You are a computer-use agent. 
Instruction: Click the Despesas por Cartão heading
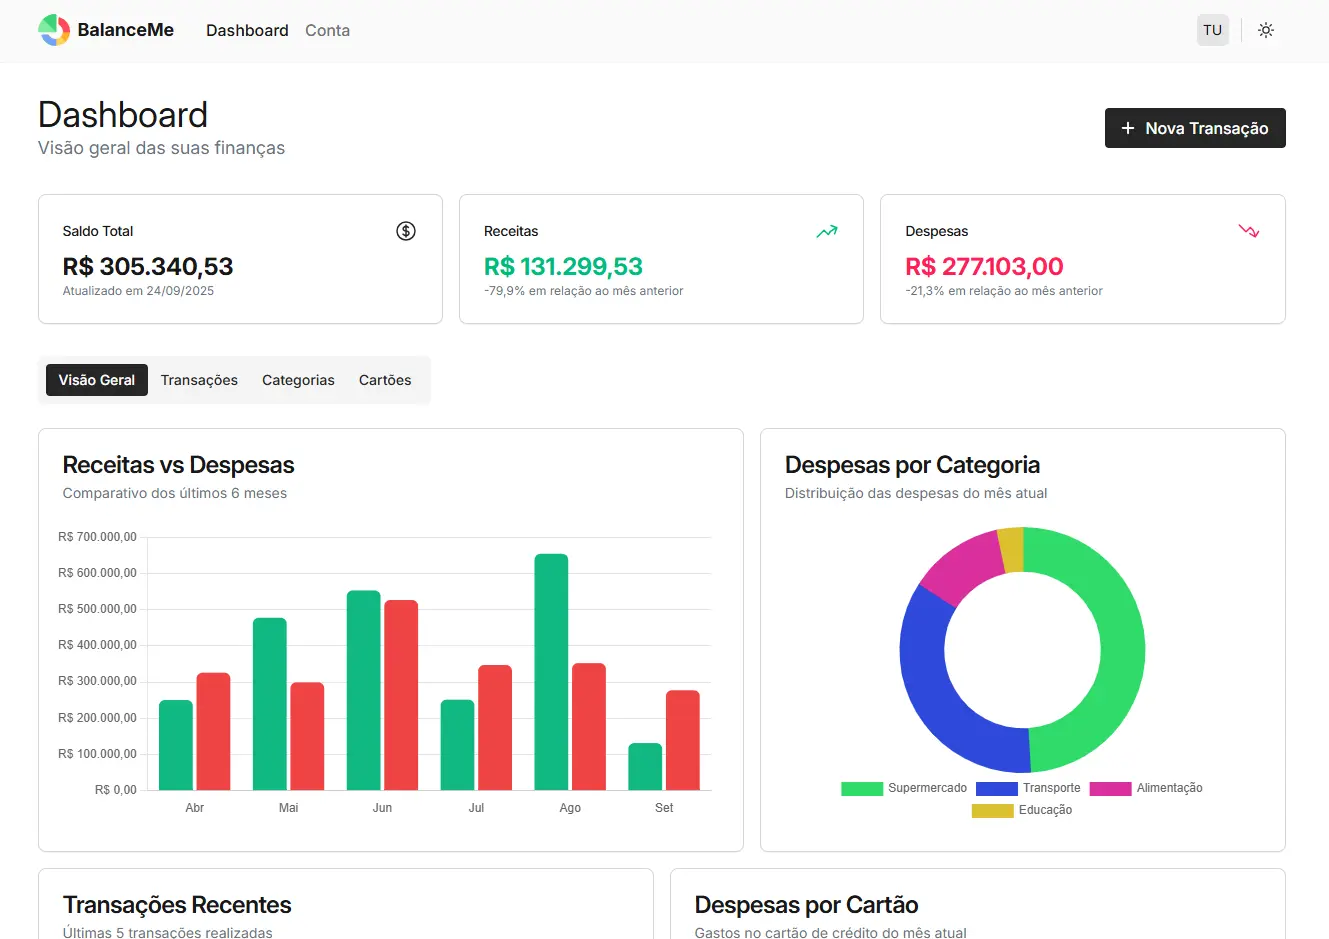pos(806,905)
